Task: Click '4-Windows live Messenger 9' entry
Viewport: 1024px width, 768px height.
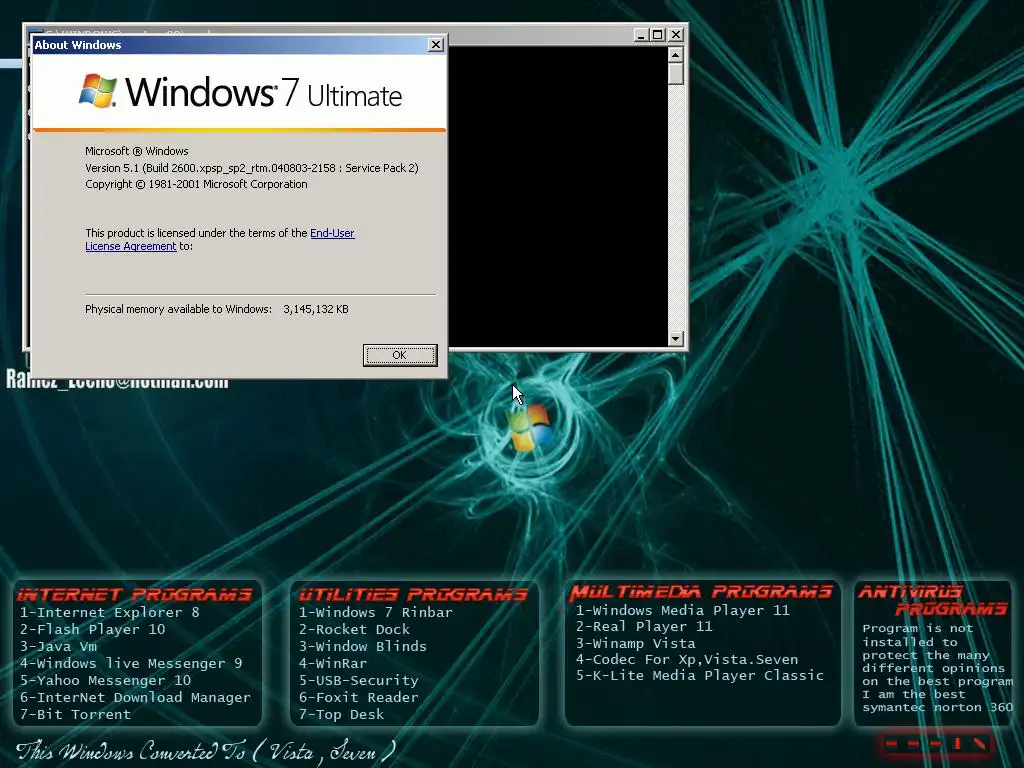Action: pyautogui.click(x=131, y=663)
